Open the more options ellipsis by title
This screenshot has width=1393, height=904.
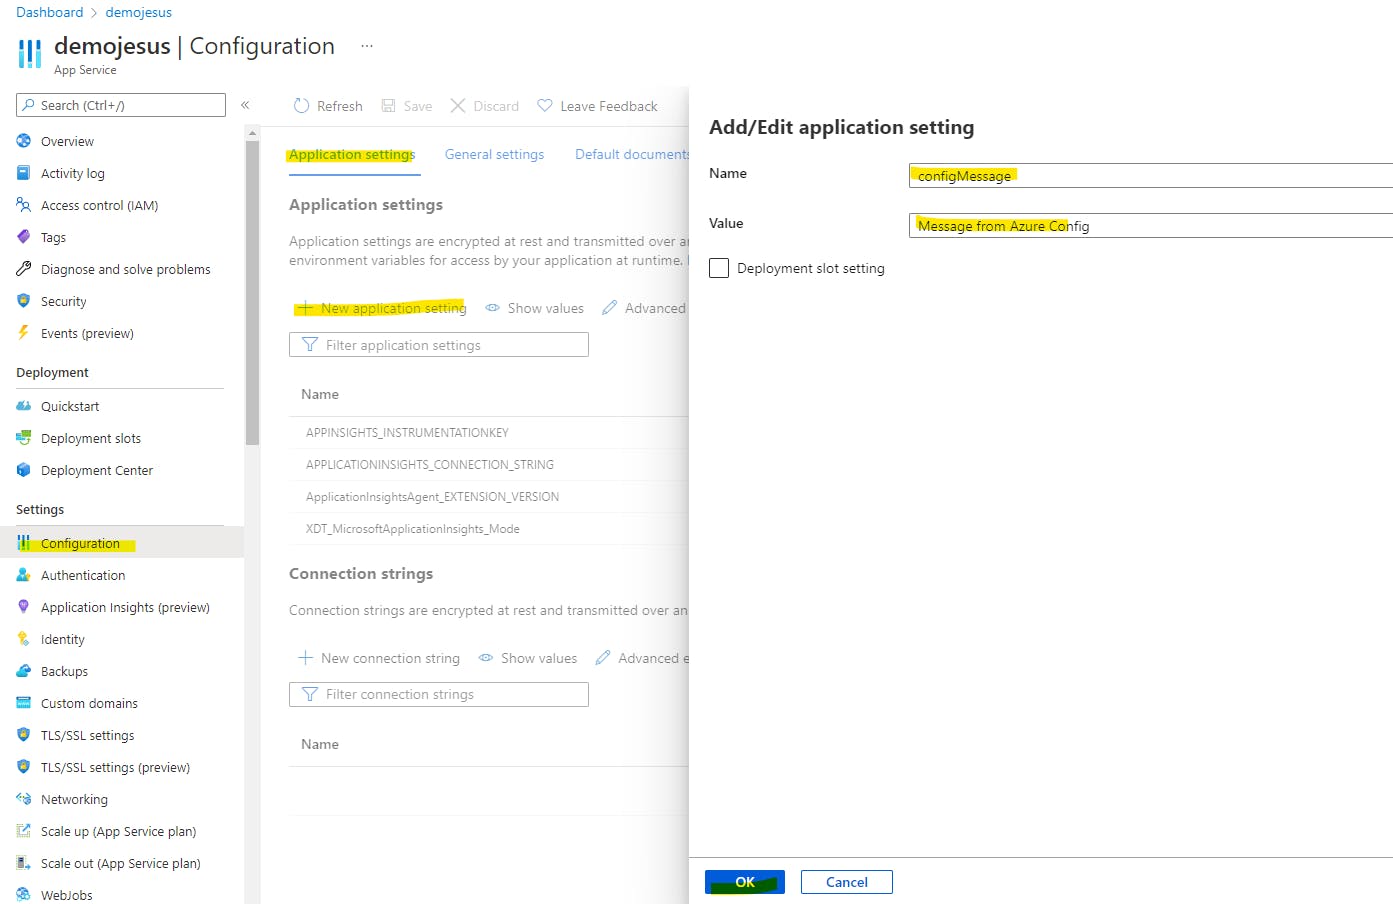coord(367,46)
